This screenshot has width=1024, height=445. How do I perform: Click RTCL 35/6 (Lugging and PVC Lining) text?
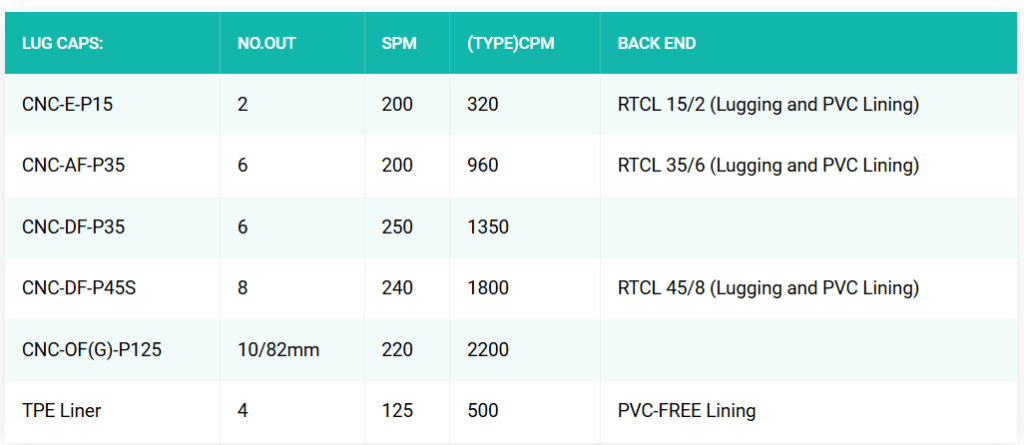coord(768,166)
